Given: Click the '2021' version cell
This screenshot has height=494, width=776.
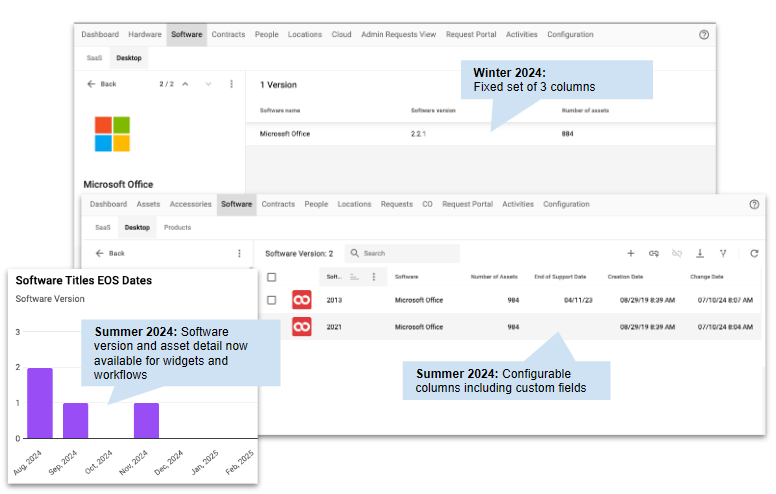Looking at the screenshot, I should (x=334, y=327).
